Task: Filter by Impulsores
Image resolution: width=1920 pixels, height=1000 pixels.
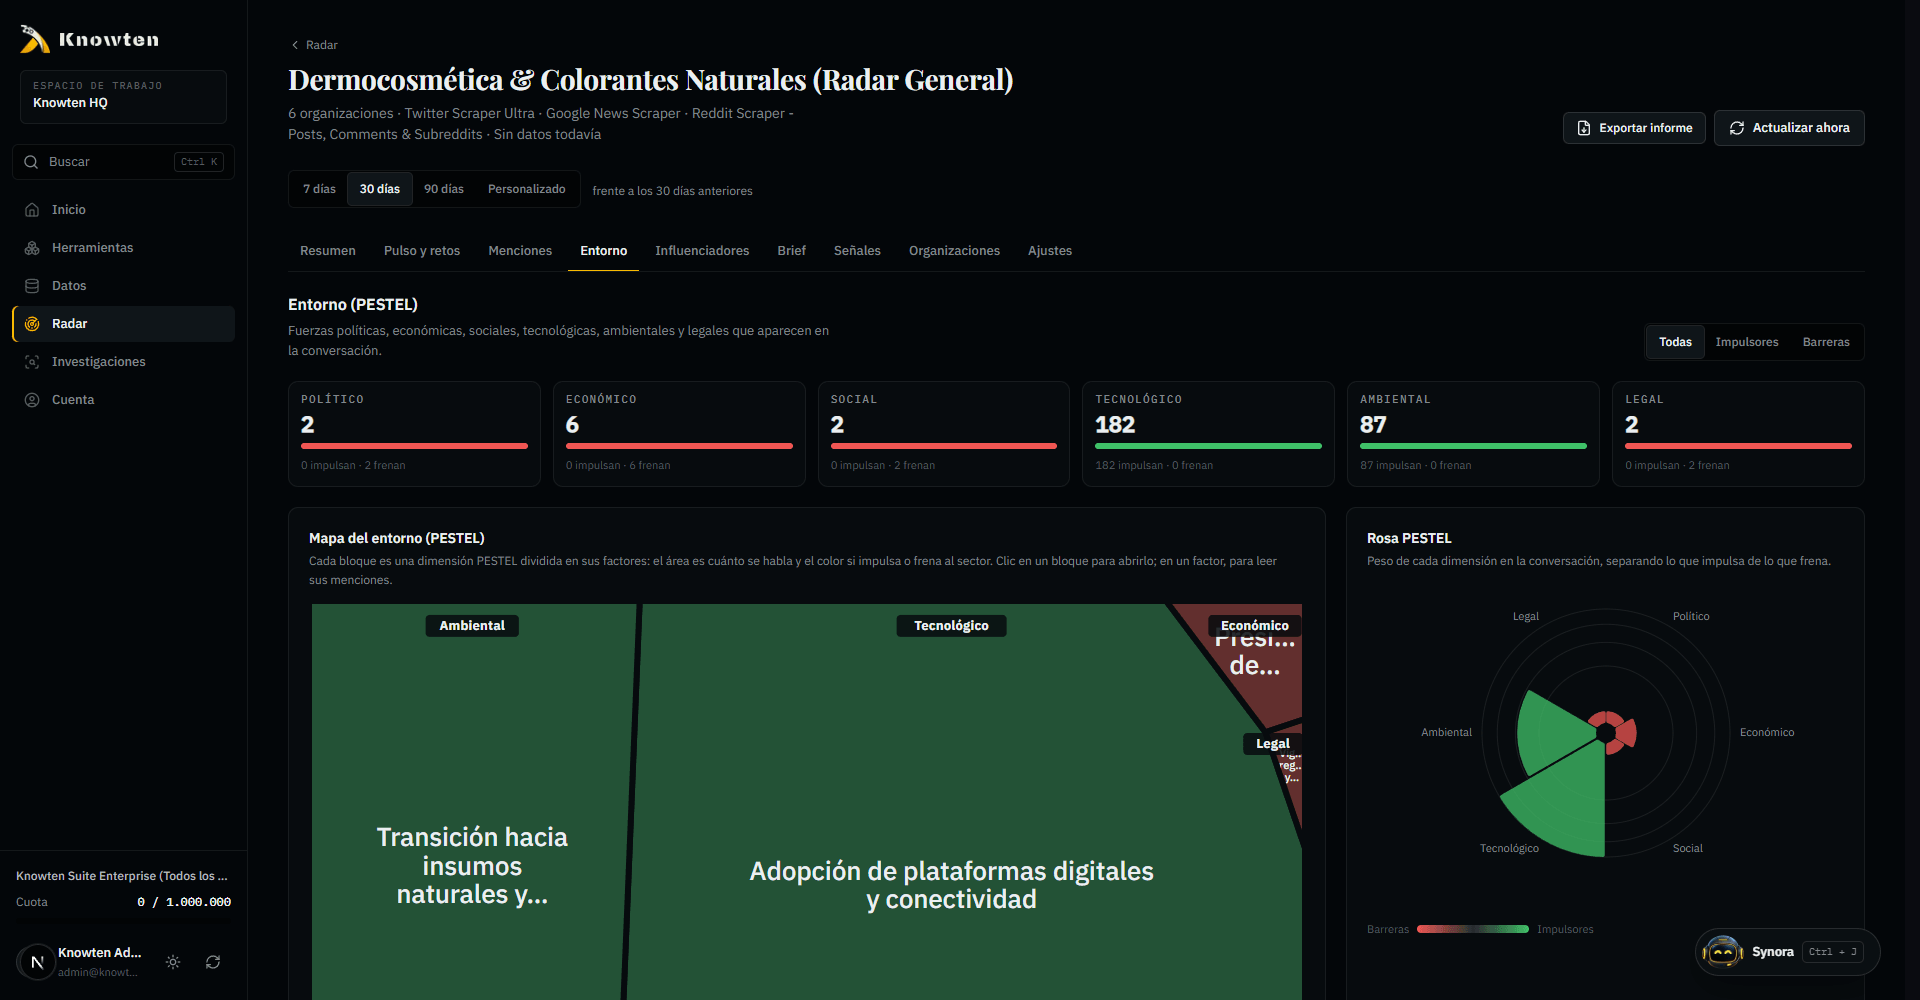Action: click(1747, 342)
